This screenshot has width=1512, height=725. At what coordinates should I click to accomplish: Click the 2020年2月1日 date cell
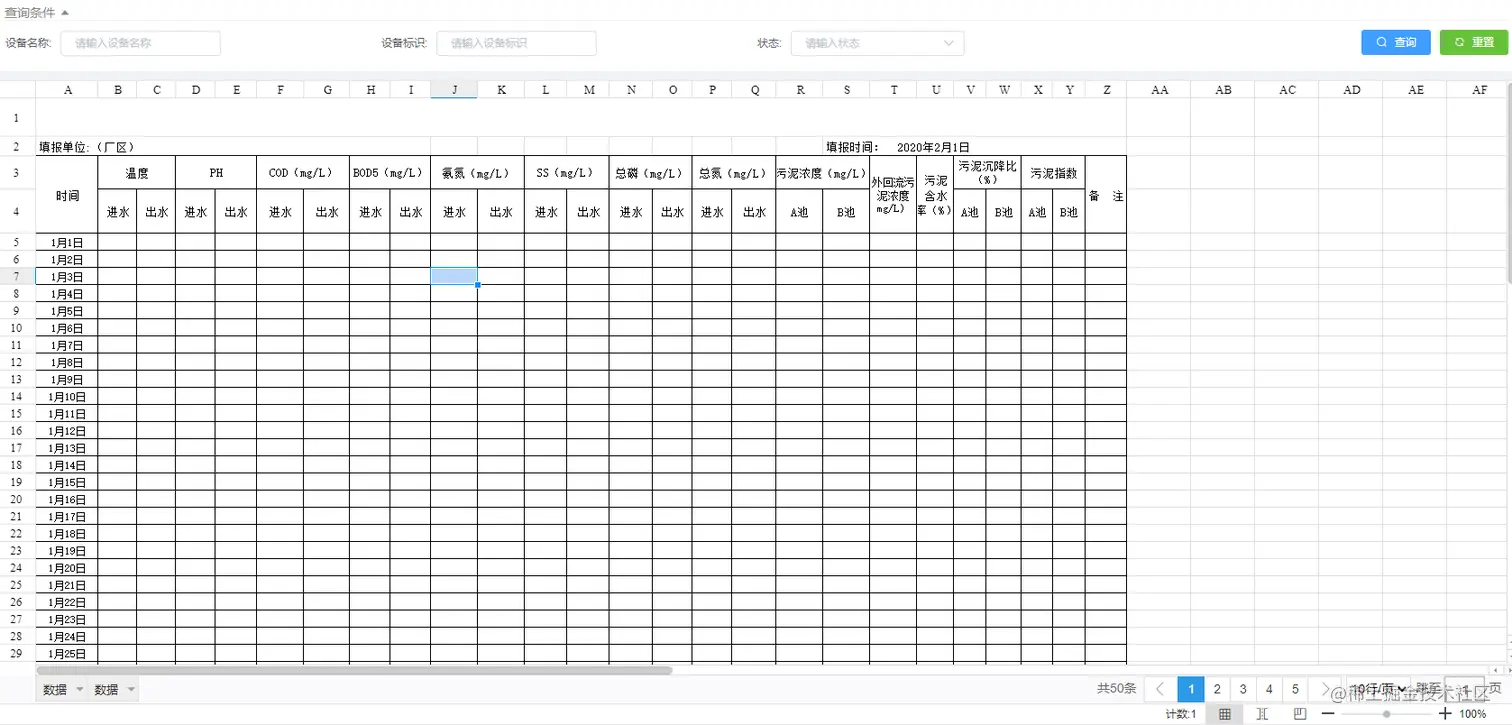(x=933, y=147)
